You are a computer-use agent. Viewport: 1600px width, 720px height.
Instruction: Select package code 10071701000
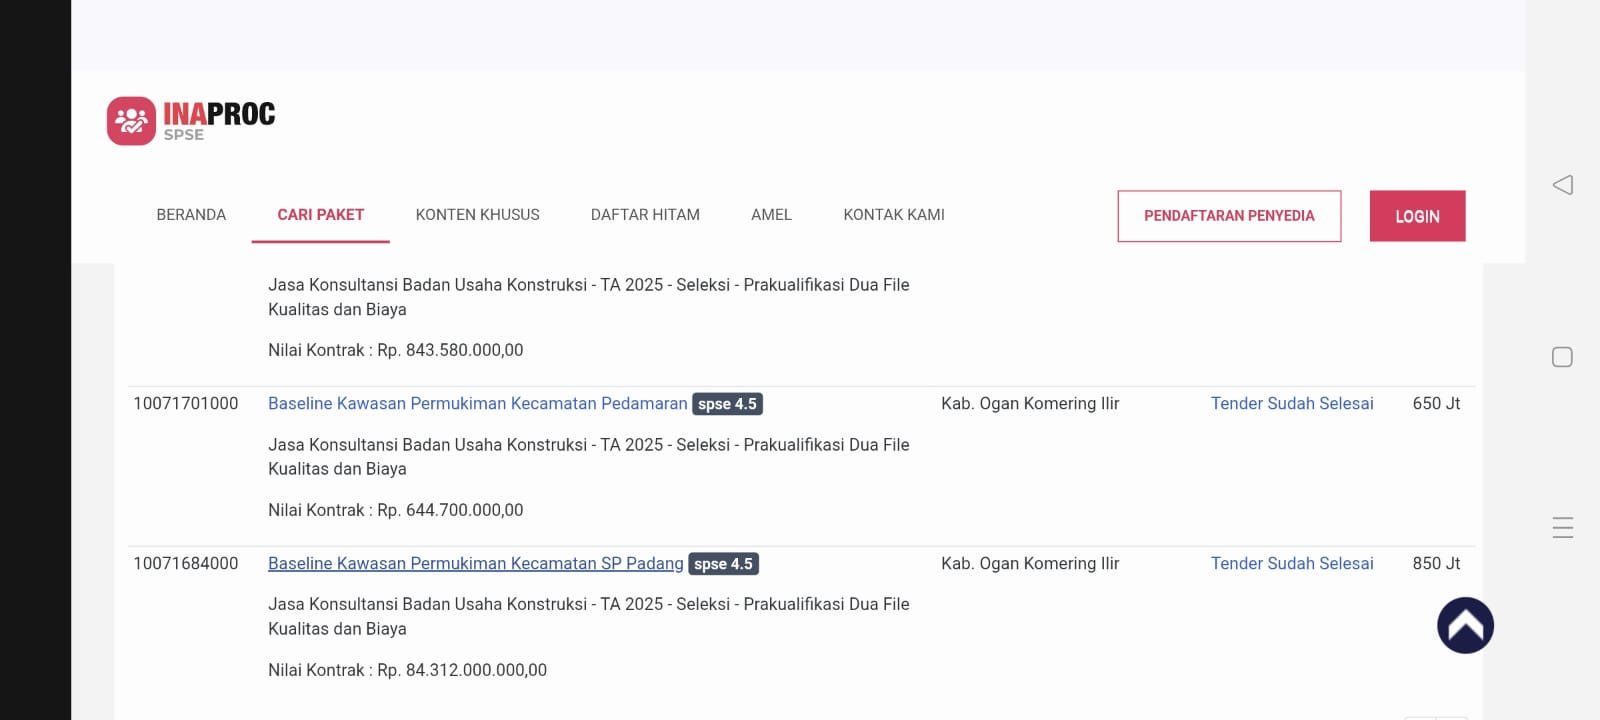(x=186, y=404)
